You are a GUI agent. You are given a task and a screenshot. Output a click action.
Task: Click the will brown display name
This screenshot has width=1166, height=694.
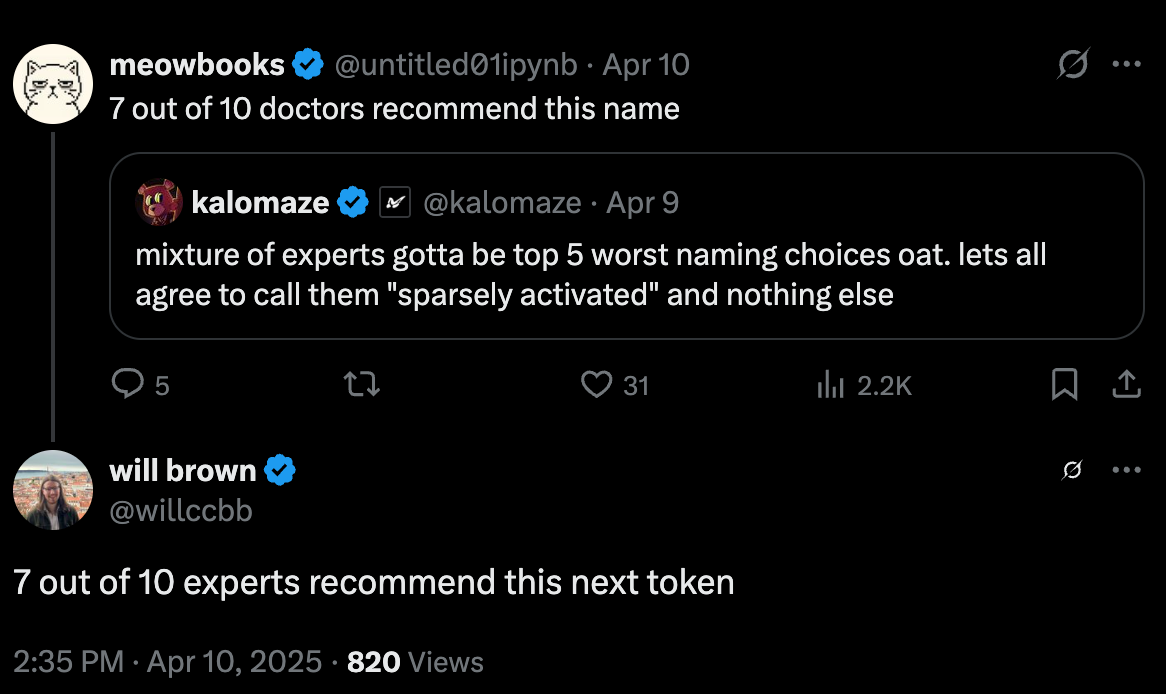(183, 471)
